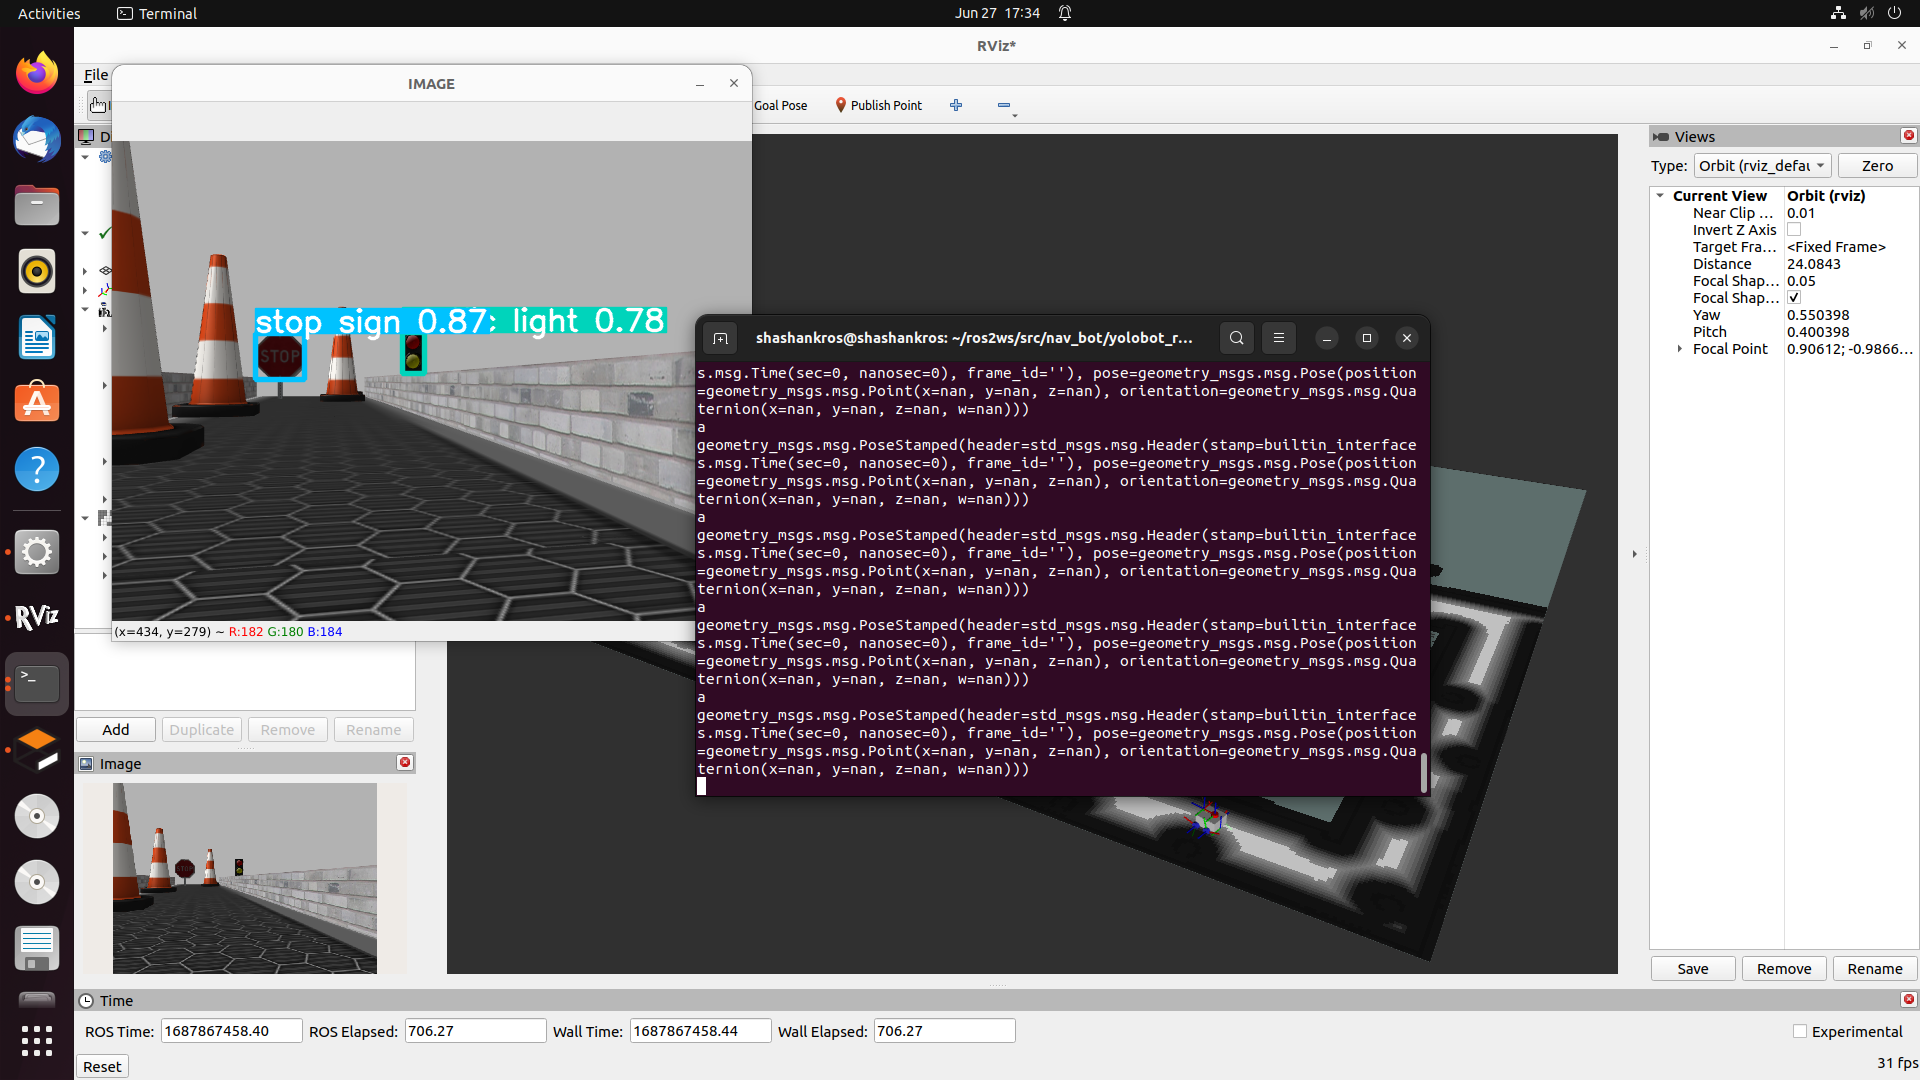
Task: Click the Duplicate button below the displays list
Action: 201,729
